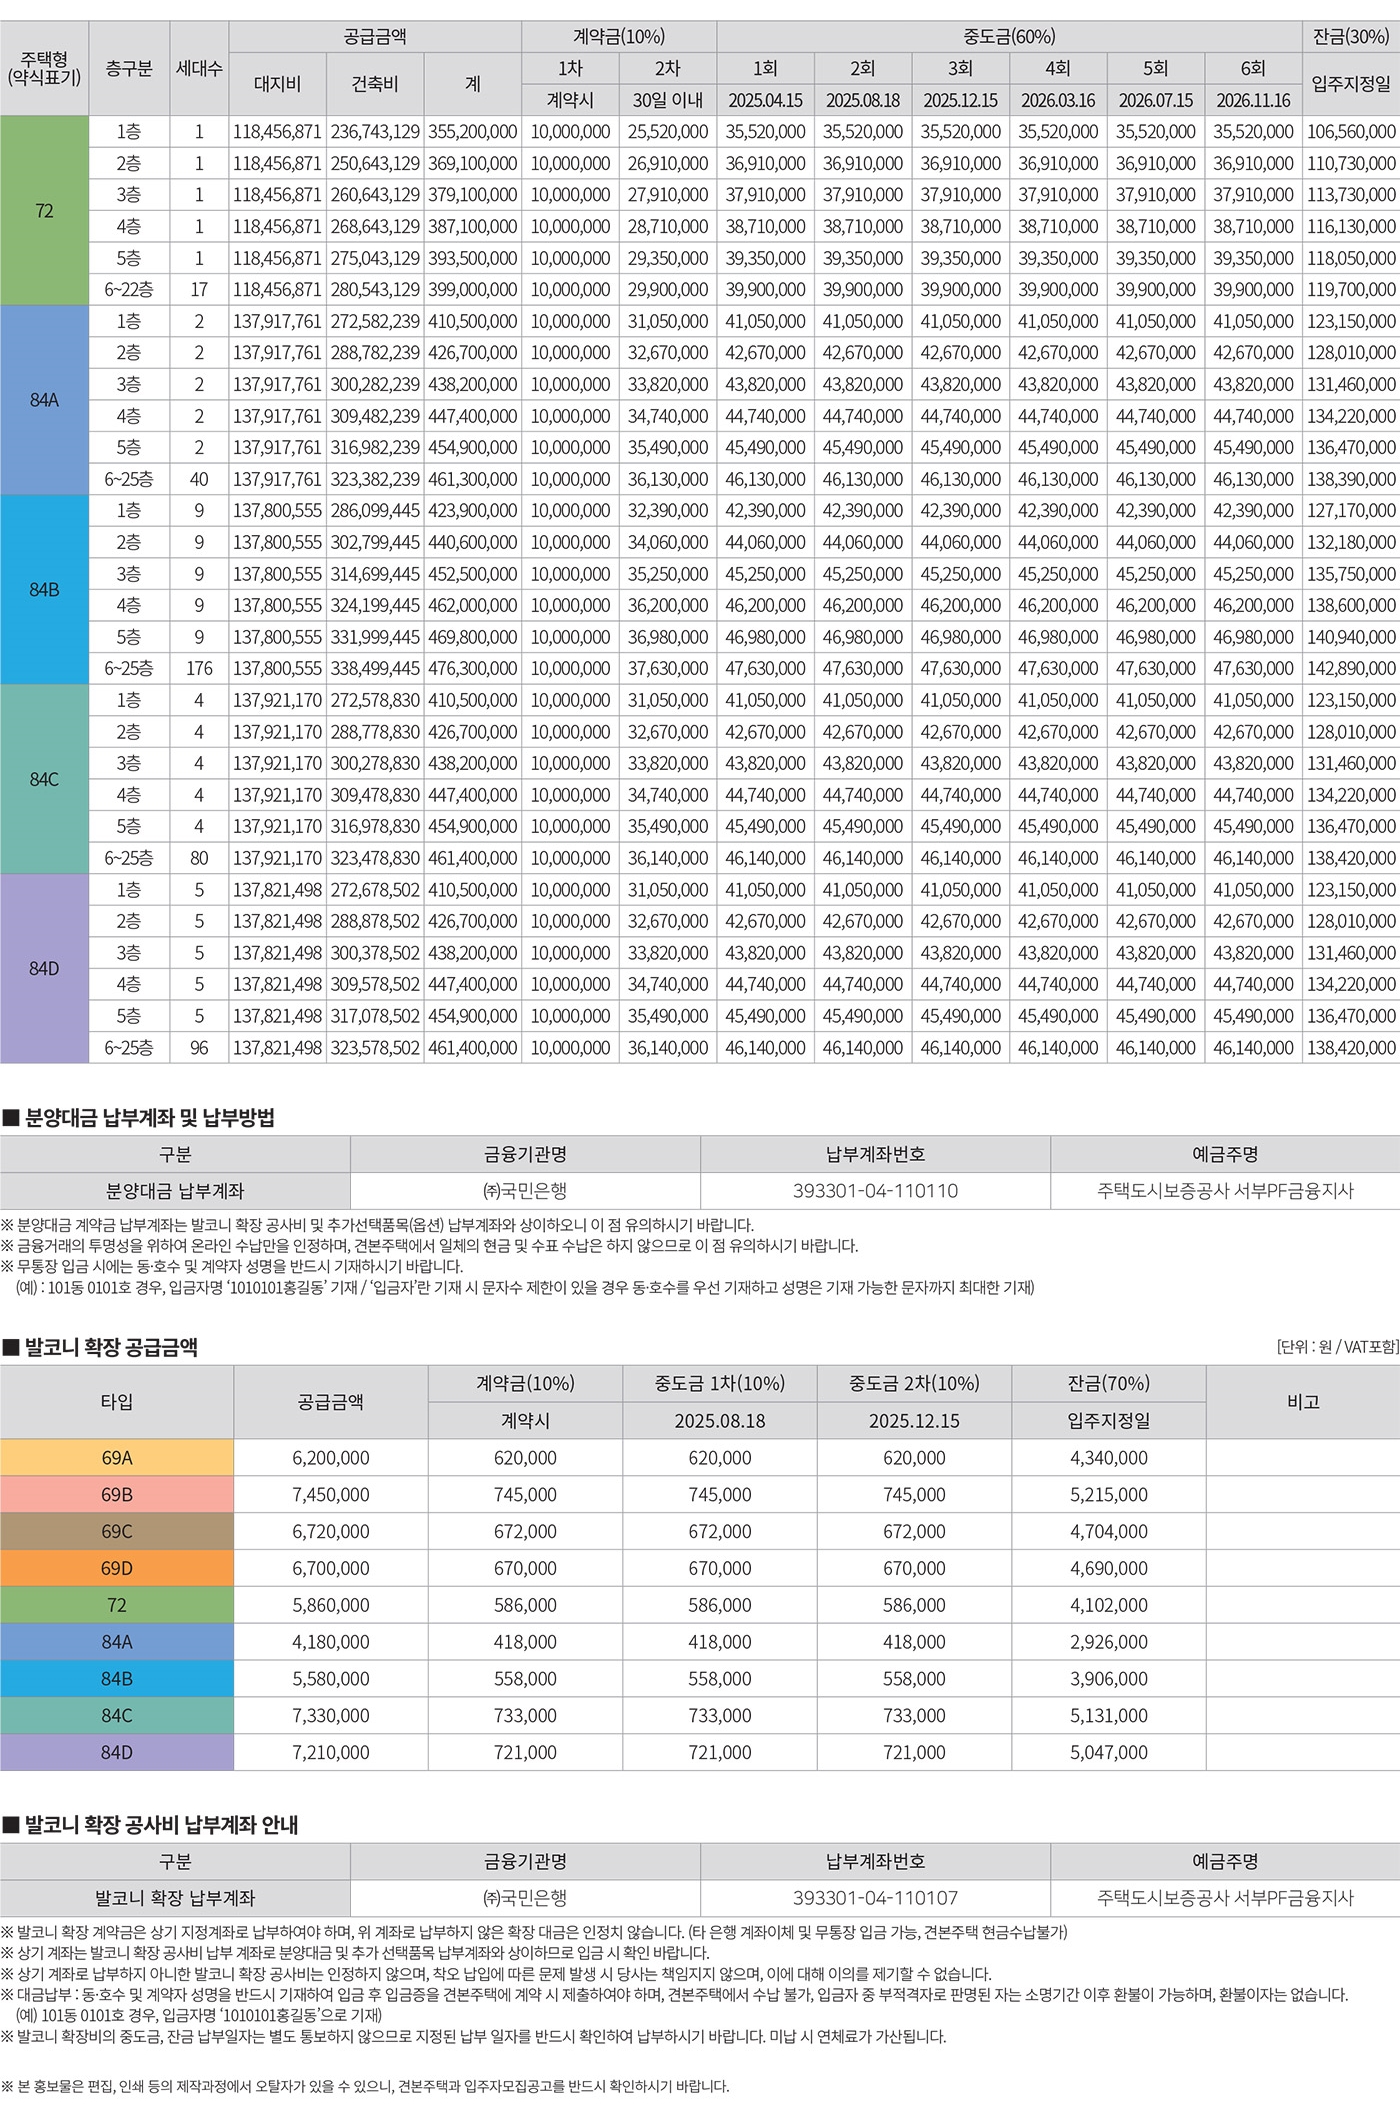Click the 2025.08.18 balcony installment date
The image size is (1400, 2108).
click(x=720, y=1420)
